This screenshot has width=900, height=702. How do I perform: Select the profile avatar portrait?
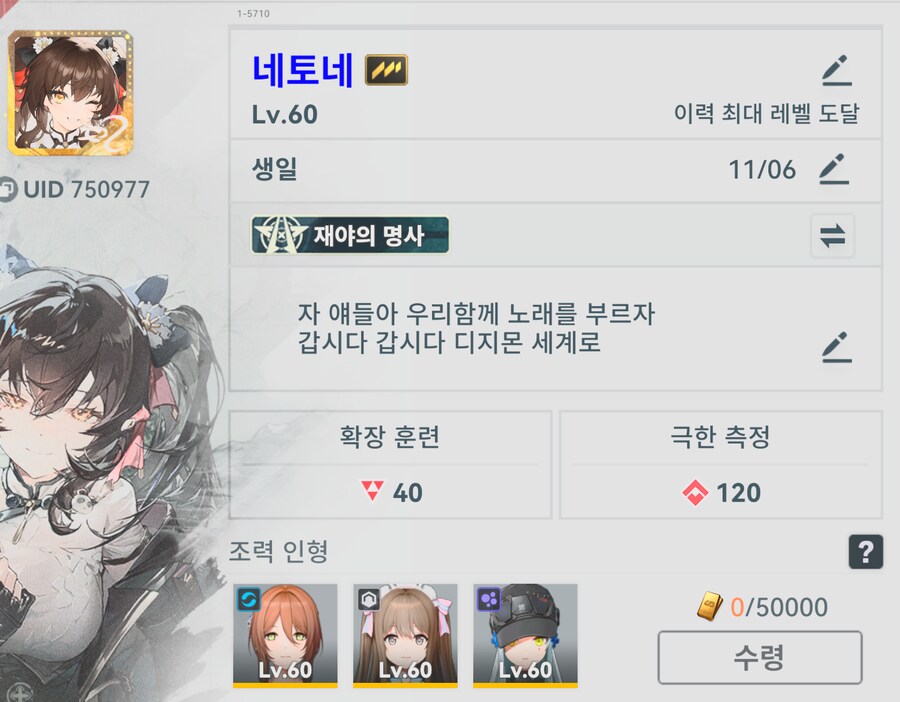click(x=71, y=93)
